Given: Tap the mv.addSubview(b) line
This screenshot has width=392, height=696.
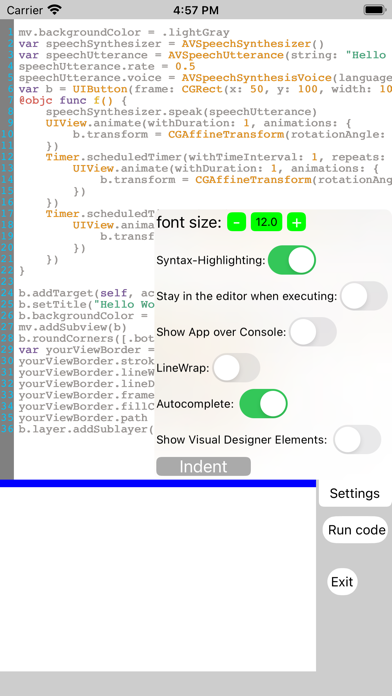Looking at the screenshot, I should tap(73, 327).
